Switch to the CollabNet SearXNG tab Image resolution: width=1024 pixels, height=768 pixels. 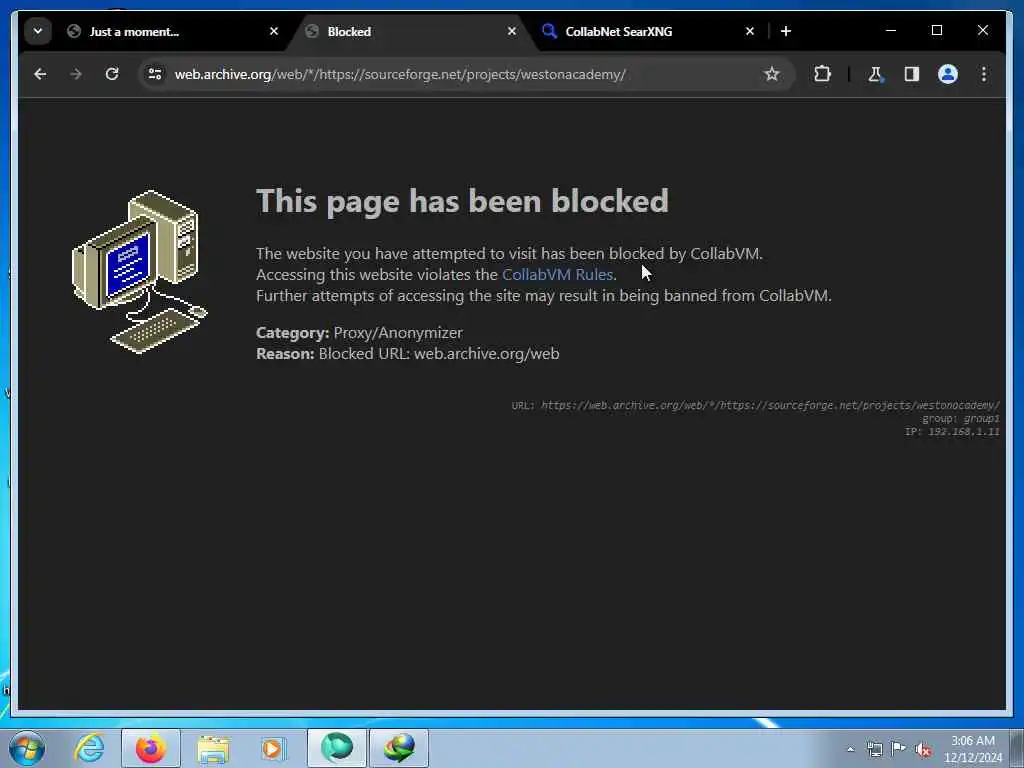[x=647, y=31]
